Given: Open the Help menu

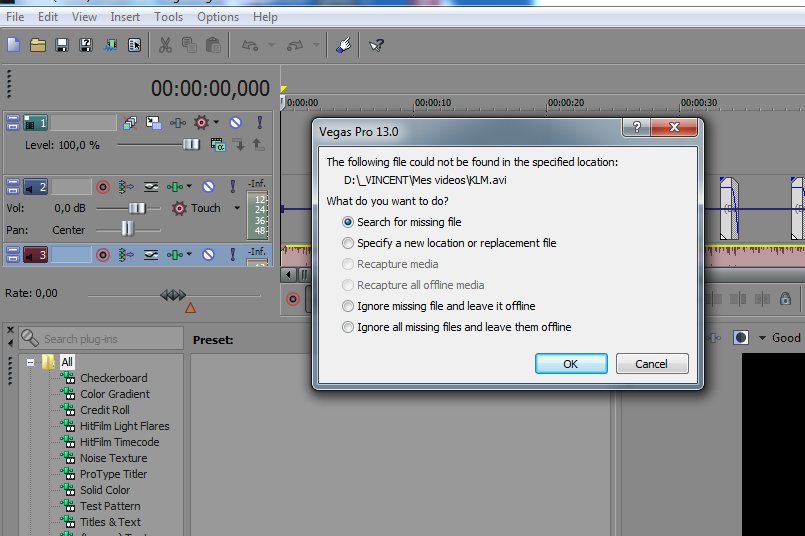Looking at the screenshot, I should pos(265,17).
